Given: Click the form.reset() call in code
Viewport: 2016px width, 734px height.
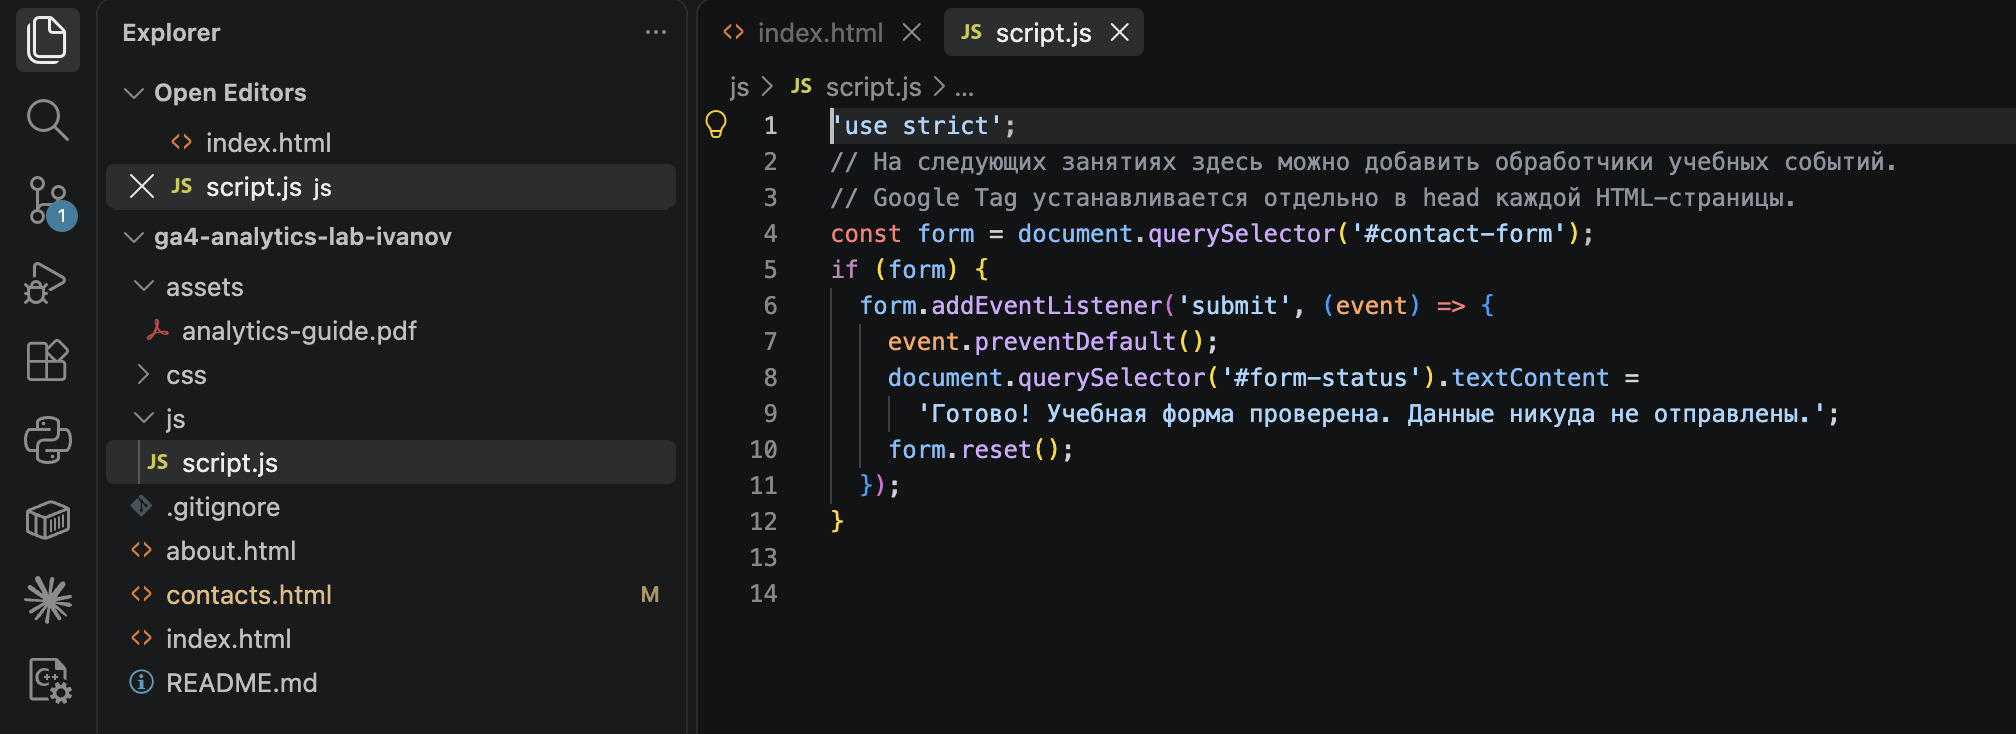Looking at the screenshot, I should 981,450.
